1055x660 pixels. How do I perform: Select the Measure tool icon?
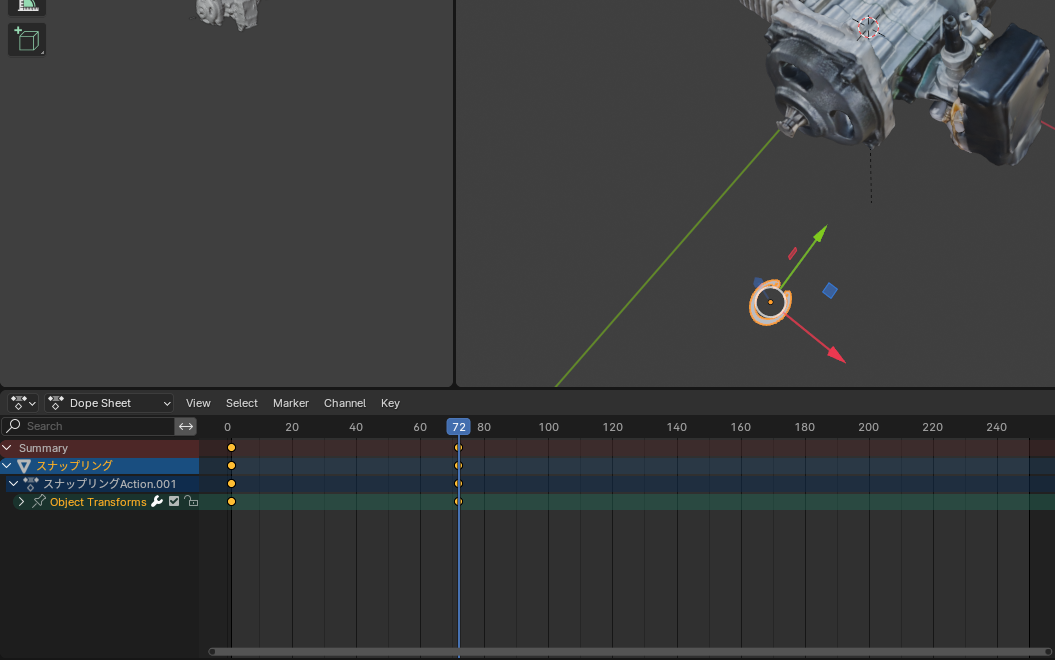[x=27, y=5]
